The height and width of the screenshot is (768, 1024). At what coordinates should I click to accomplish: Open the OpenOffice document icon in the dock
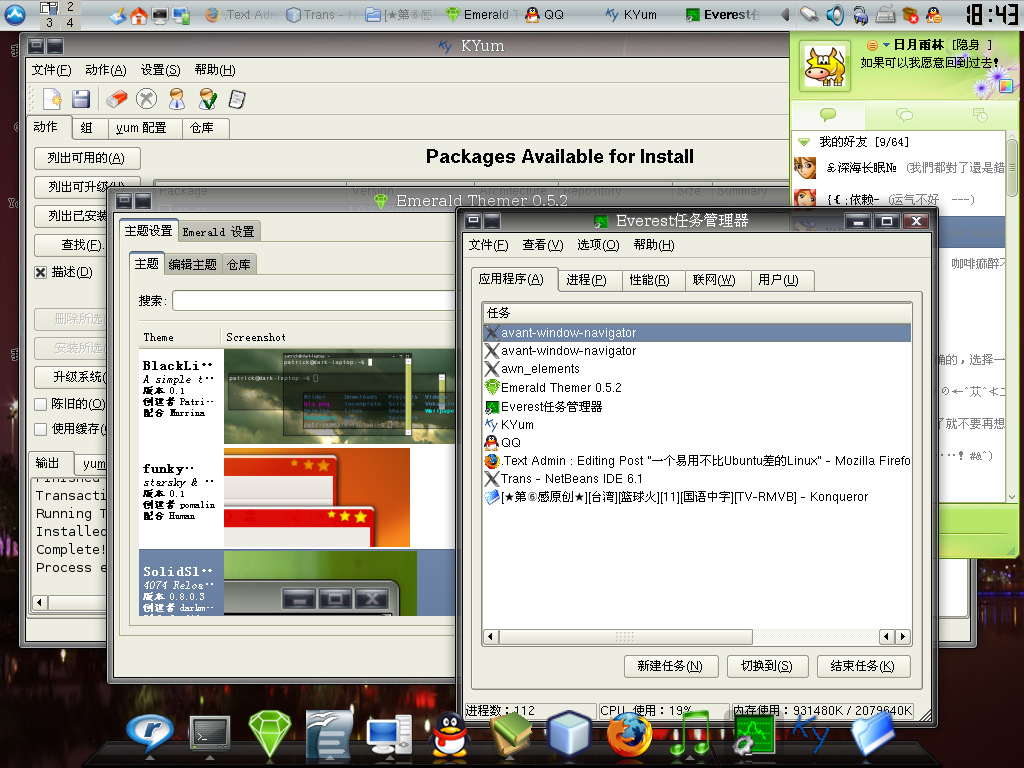coord(329,734)
